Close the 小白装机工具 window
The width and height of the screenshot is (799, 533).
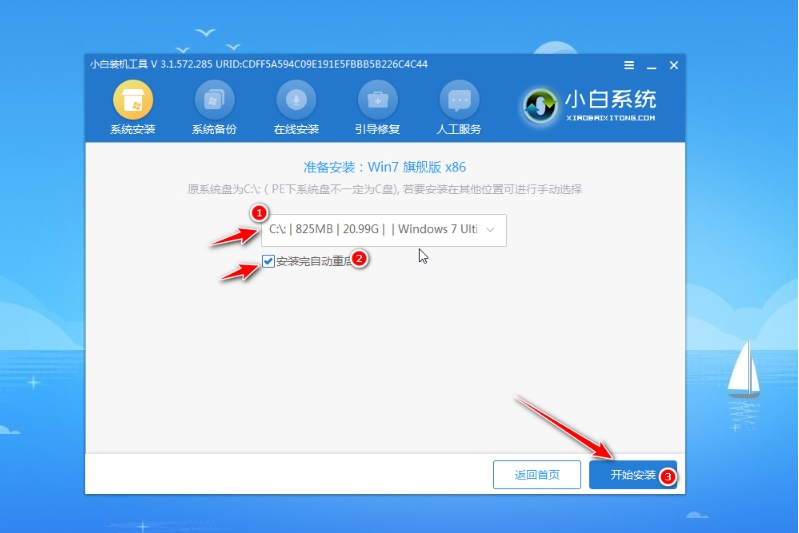[x=673, y=65]
